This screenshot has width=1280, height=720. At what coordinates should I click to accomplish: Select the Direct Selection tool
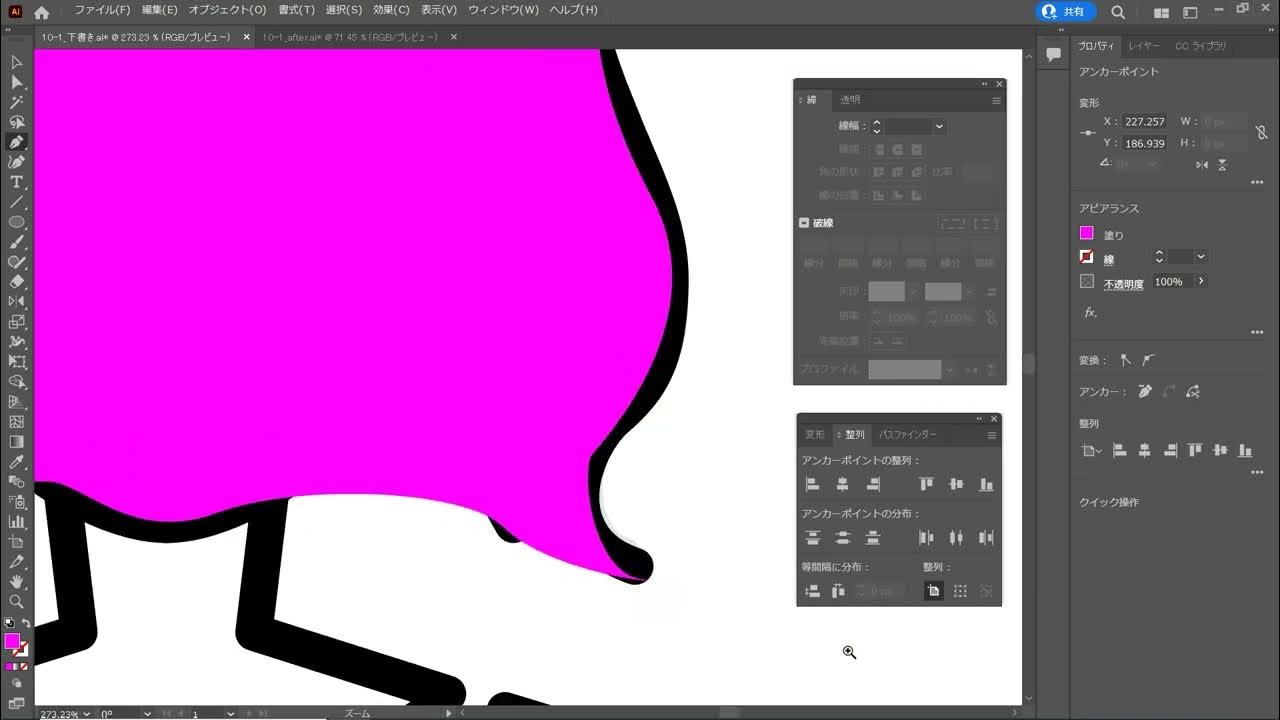point(16,82)
